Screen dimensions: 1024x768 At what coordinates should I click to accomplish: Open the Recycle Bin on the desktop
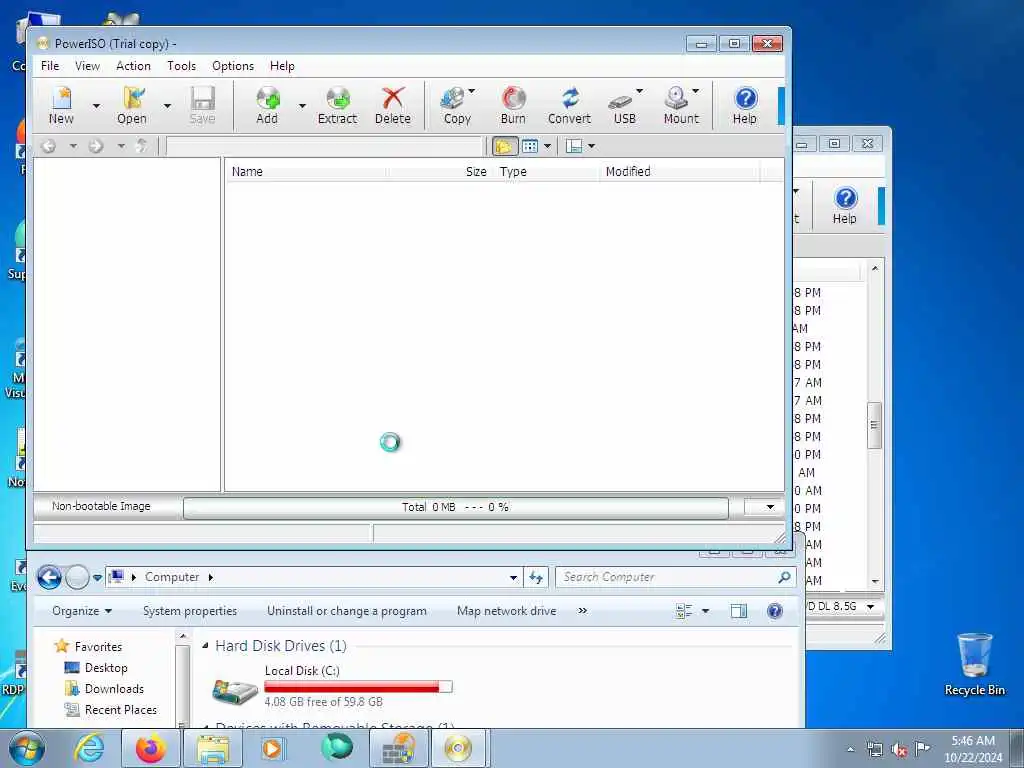pyautogui.click(x=974, y=664)
